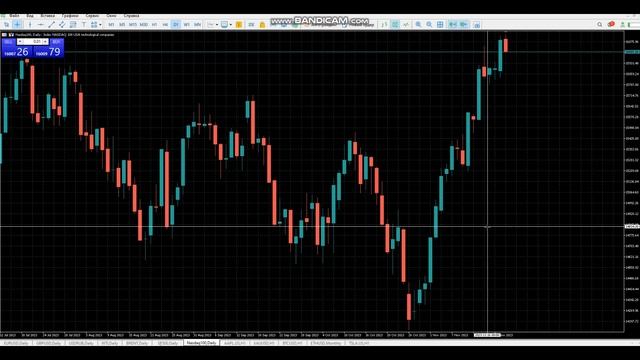Select the standard cursor tool
The height and width of the screenshot is (360, 640).
tap(7, 25)
